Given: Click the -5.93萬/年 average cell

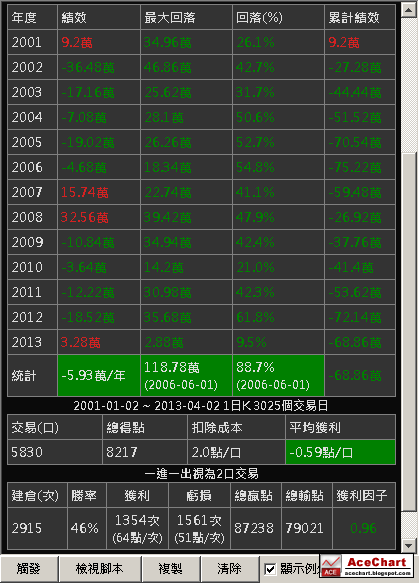Looking at the screenshot, I should [x=99, y=376].
